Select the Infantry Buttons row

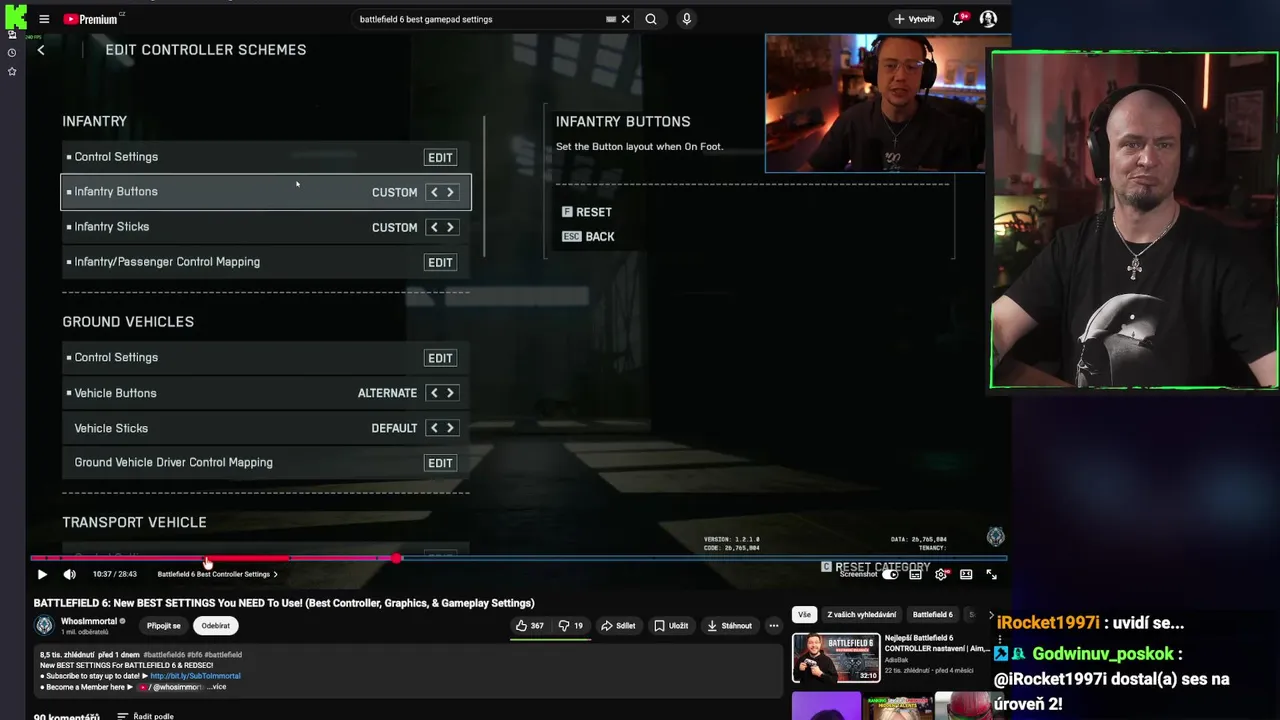tap(266, 192)
